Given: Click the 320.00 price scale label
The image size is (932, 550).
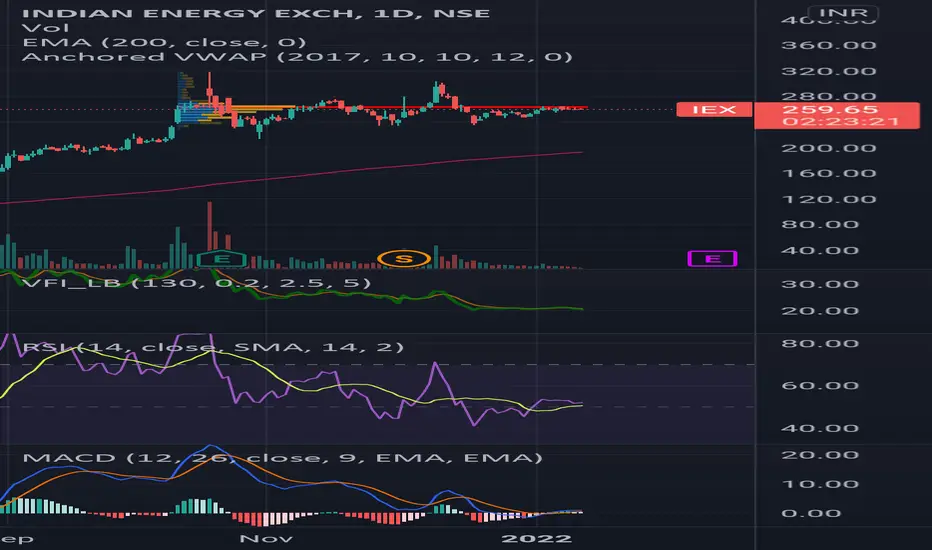Looking at the screenshot, I should [x=829, y=71].
